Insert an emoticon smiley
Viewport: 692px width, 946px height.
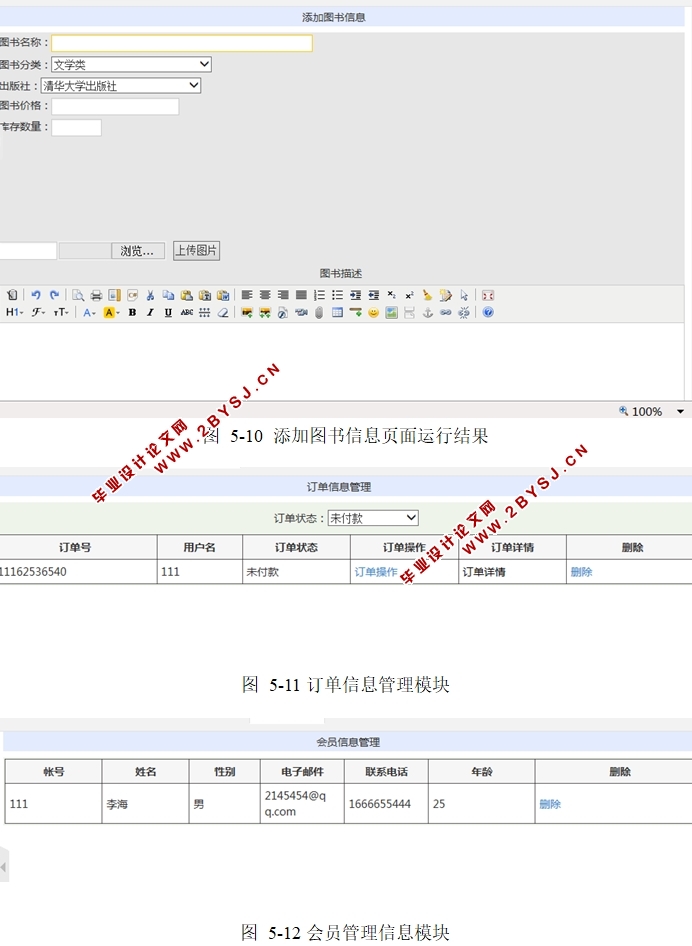point(373,313)
